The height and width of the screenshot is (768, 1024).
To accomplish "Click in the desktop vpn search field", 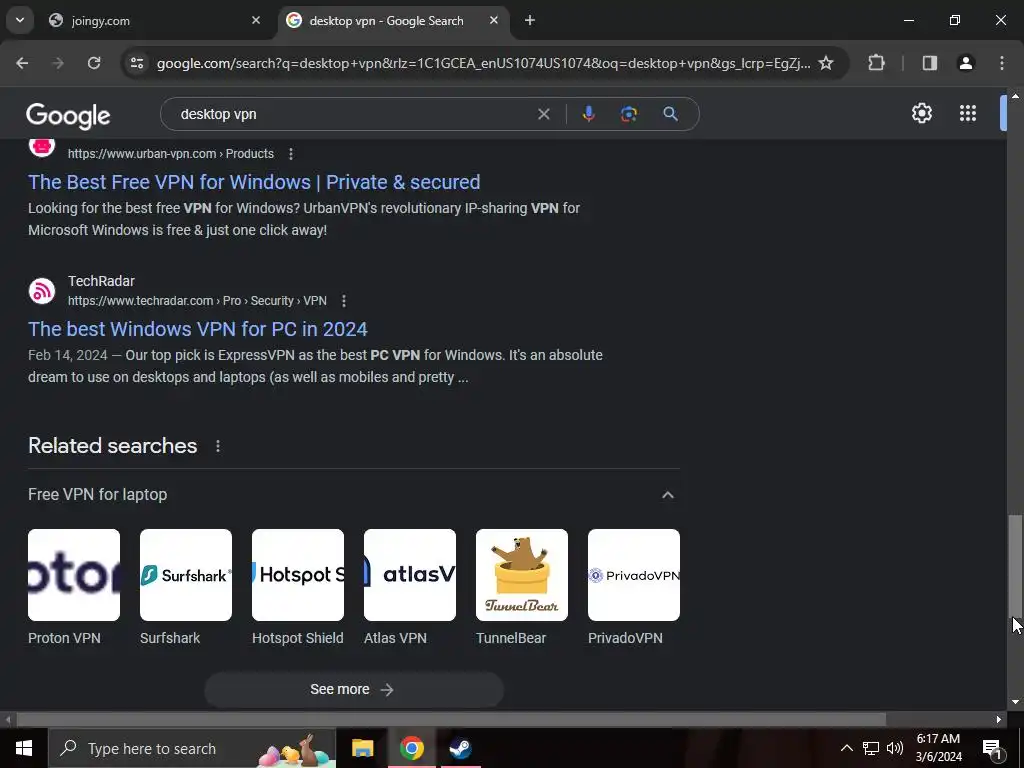I will [353, 114].
